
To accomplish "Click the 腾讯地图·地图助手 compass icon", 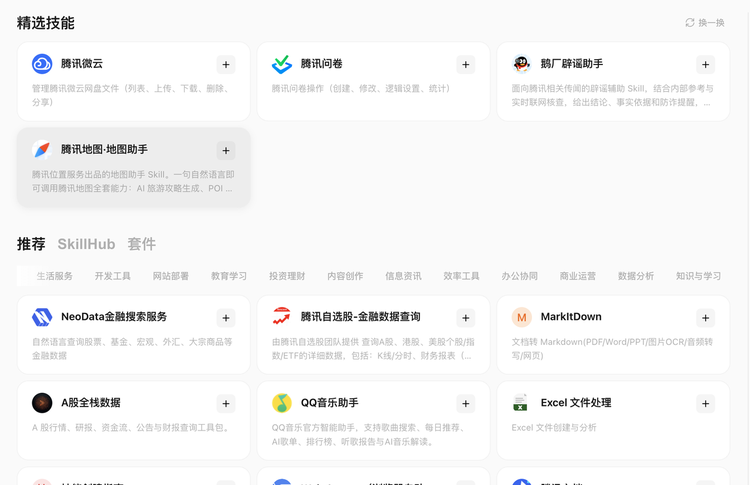I will (42, 150).
